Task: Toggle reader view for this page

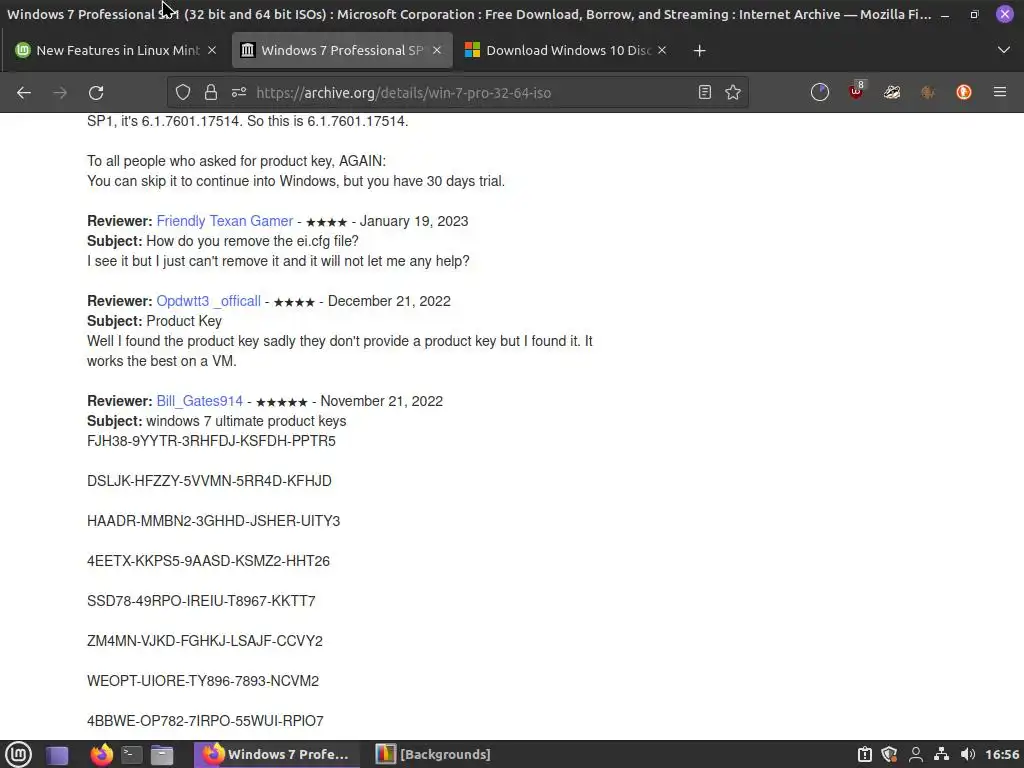Action: [705, 93]
